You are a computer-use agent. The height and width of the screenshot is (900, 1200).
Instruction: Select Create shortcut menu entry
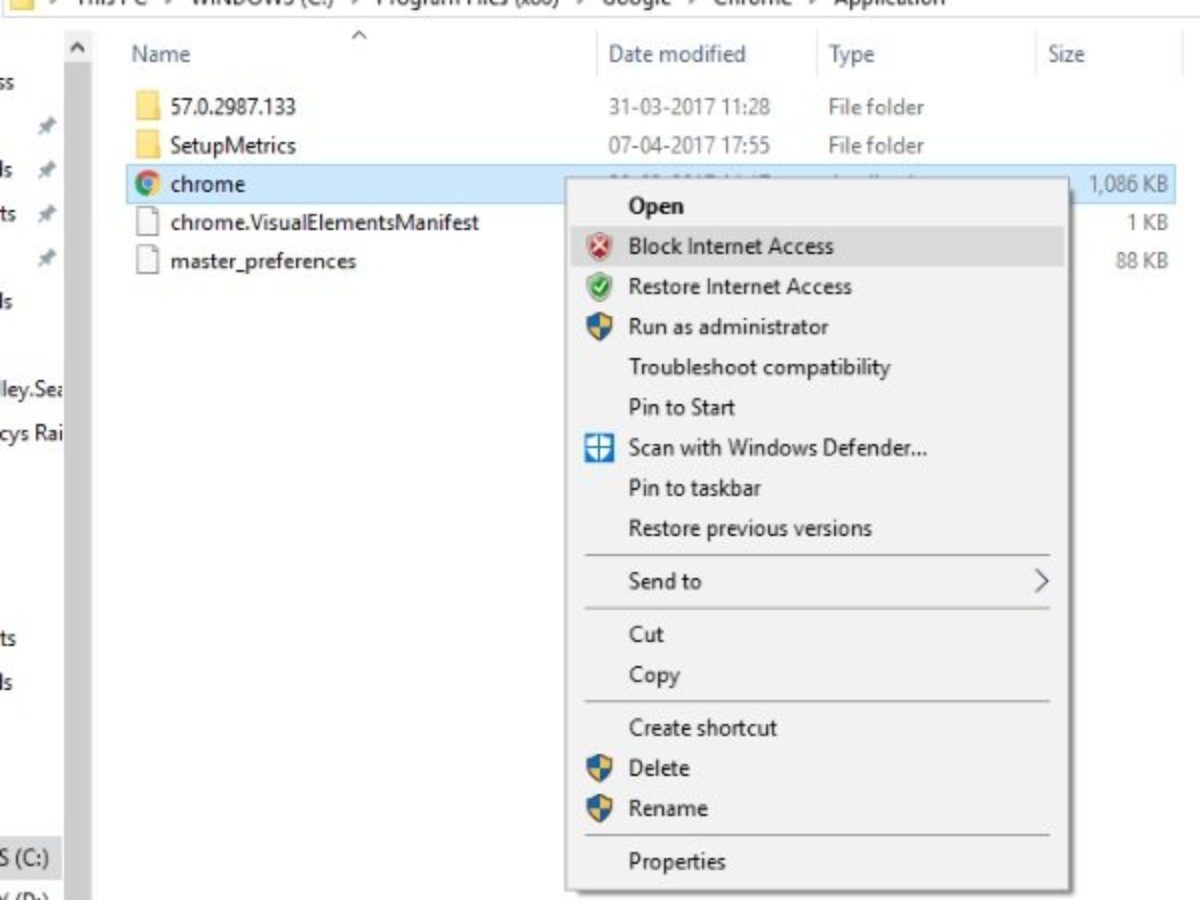tap(702, 728)
